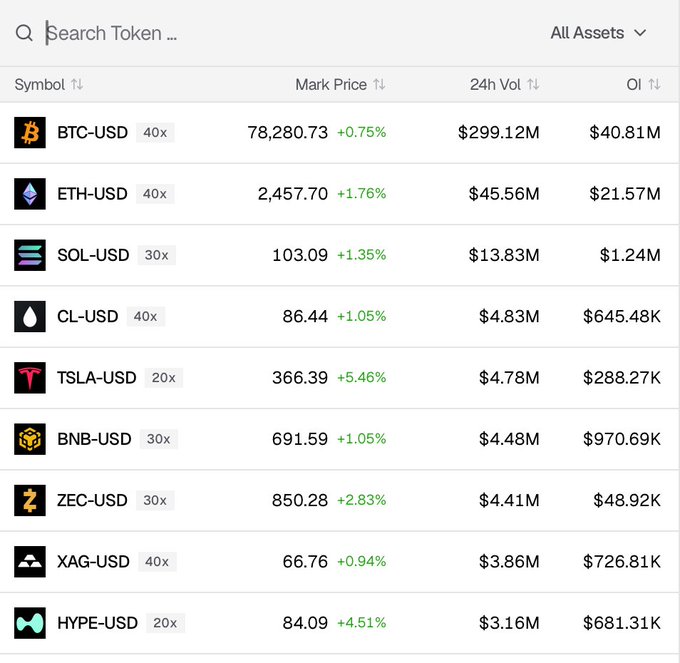680x663 pixels.
Task: Select the BTC-USD symbol
Action: click(92, 132)
